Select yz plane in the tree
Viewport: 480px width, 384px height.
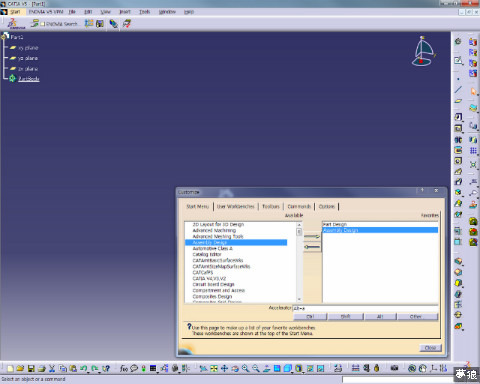(x=28, y=58)
